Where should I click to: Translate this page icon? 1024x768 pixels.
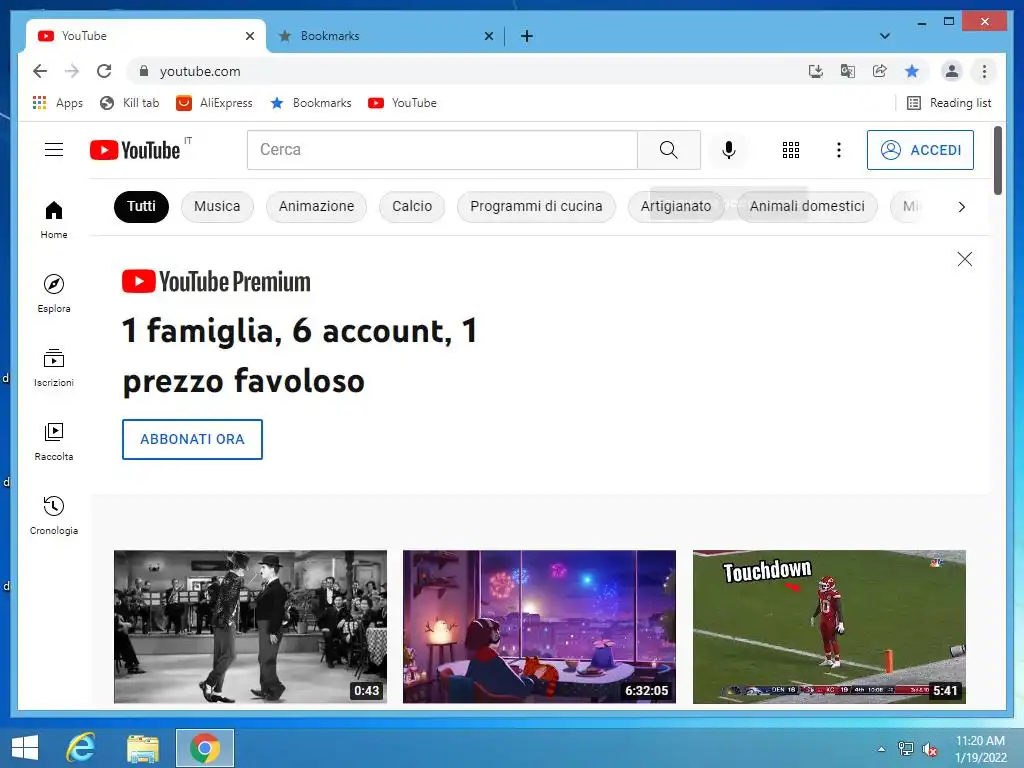click(x=848, y=71)
